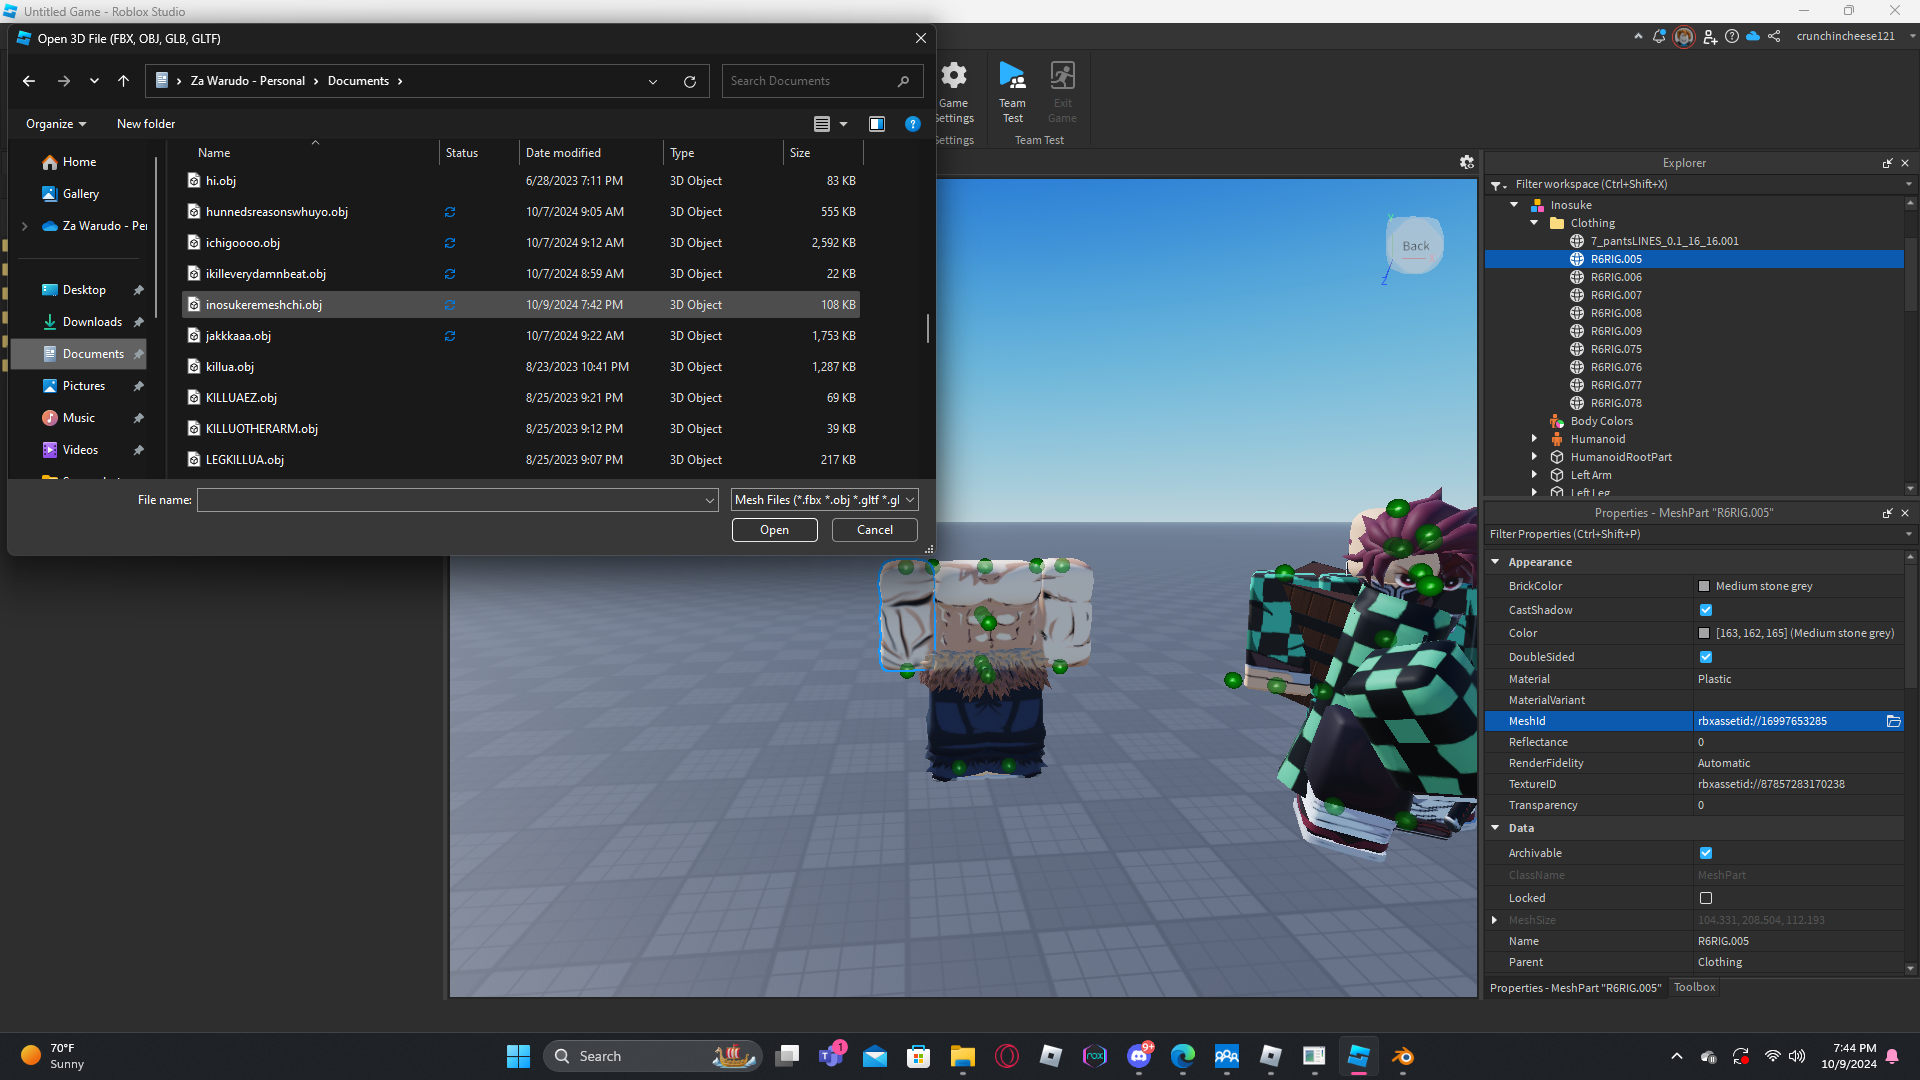
Task: Click the R6RIG.006 mesh part icon
Action: tap(1577, 277)
